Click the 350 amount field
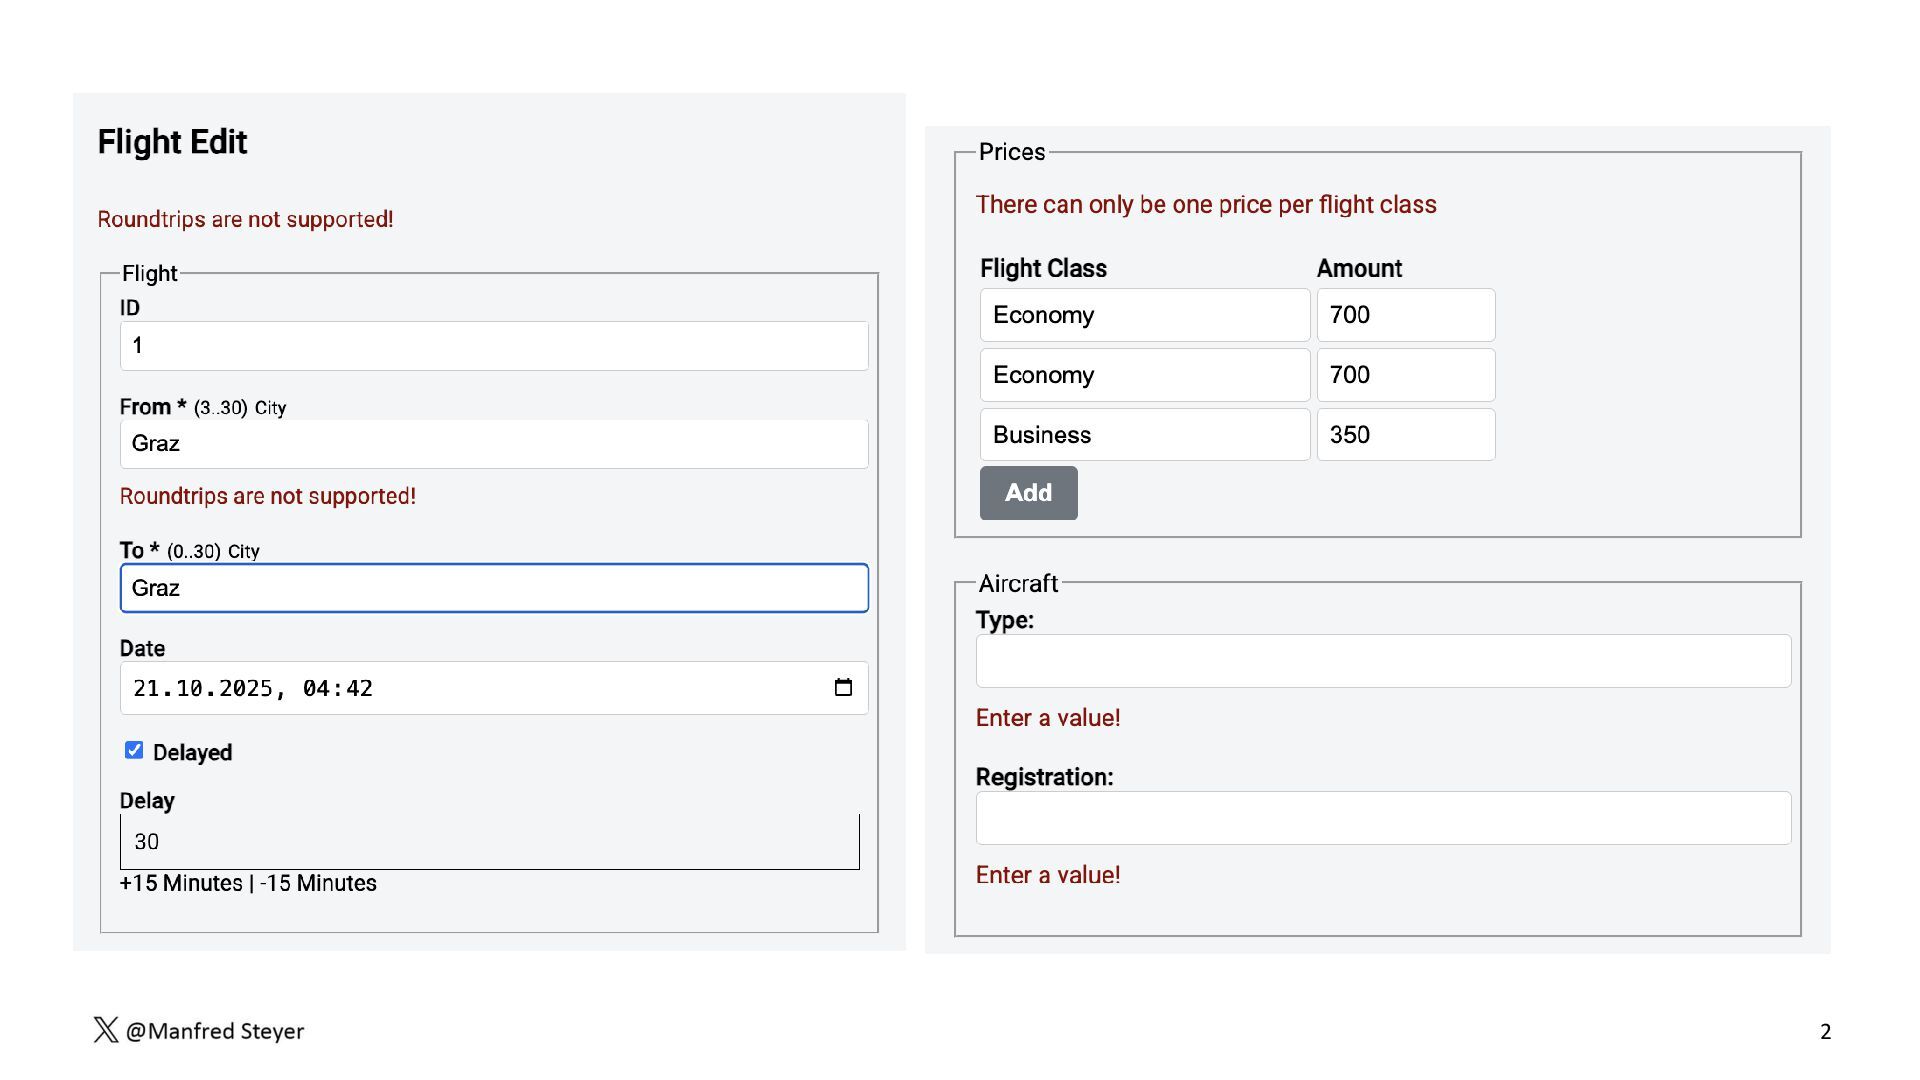This screenshot has height=1080, width=1920. pos(1405,435)
